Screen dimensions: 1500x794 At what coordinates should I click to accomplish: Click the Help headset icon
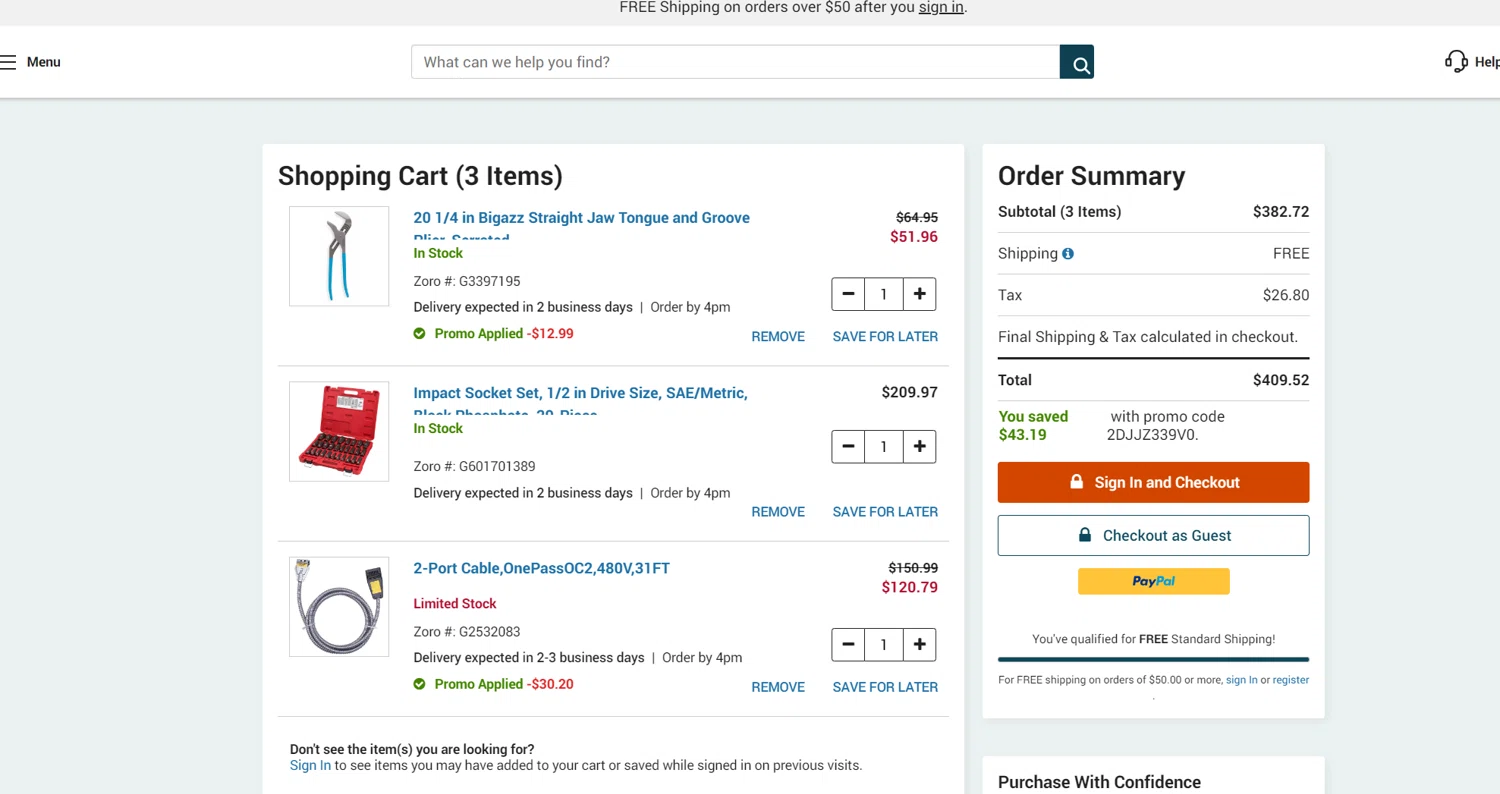pyautogui.click(x=1456, y=62)
